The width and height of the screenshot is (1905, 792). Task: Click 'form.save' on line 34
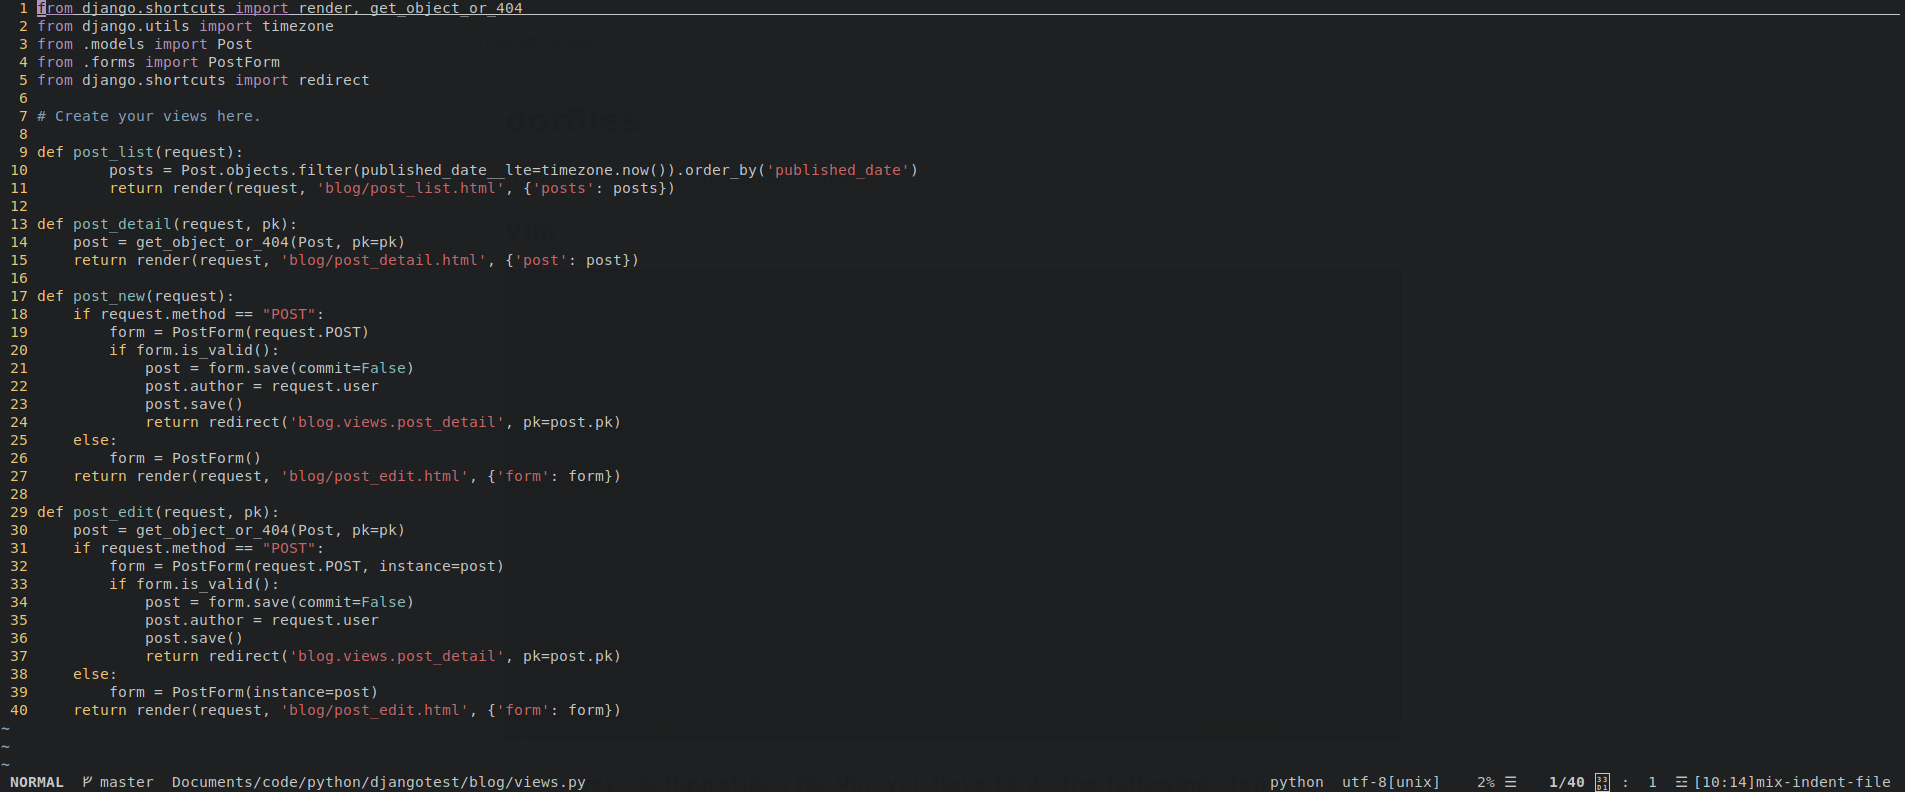click(x=248, y=602)
